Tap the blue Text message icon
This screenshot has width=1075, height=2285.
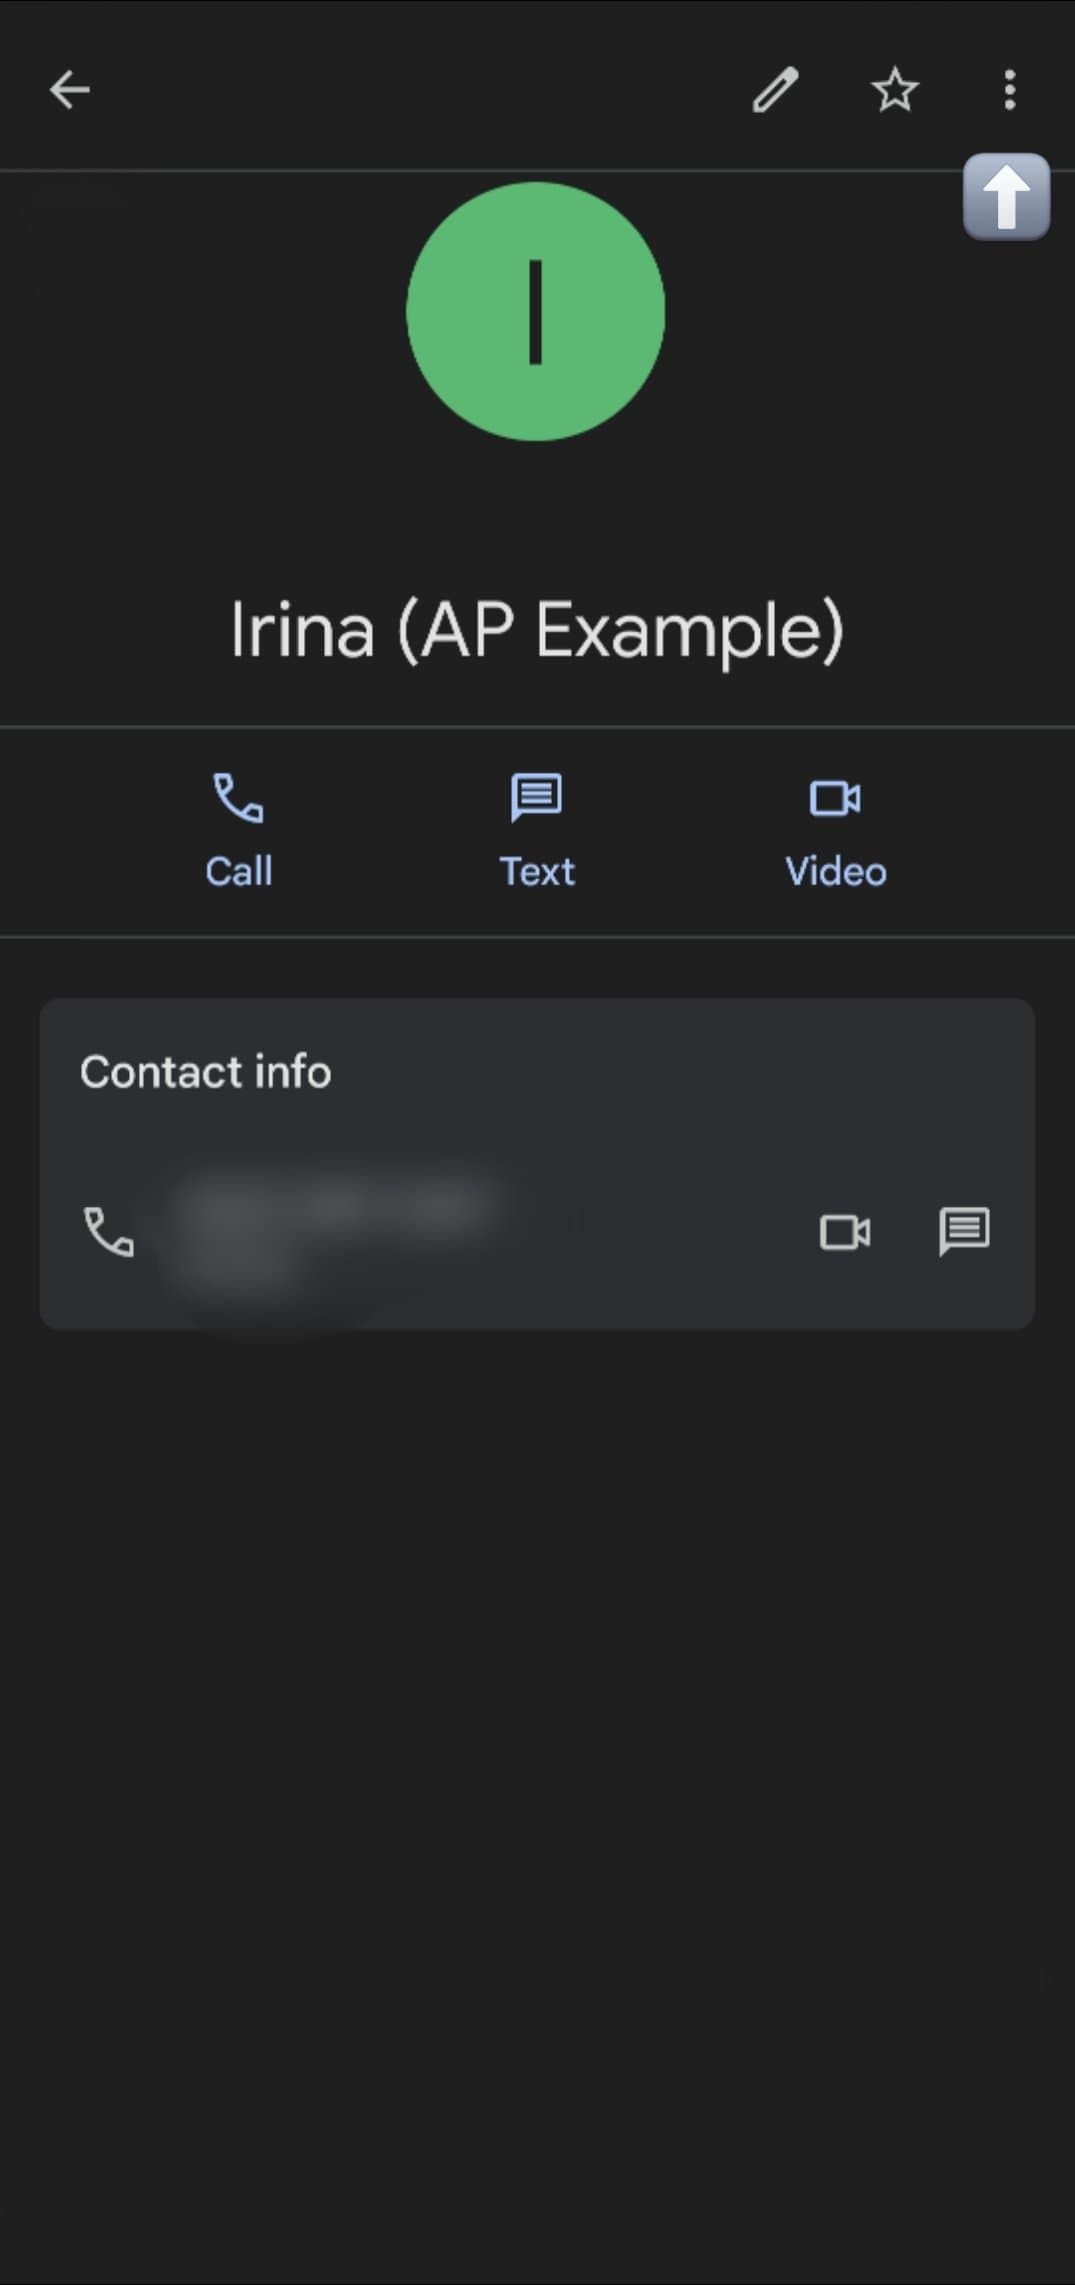tap(537, 799)
